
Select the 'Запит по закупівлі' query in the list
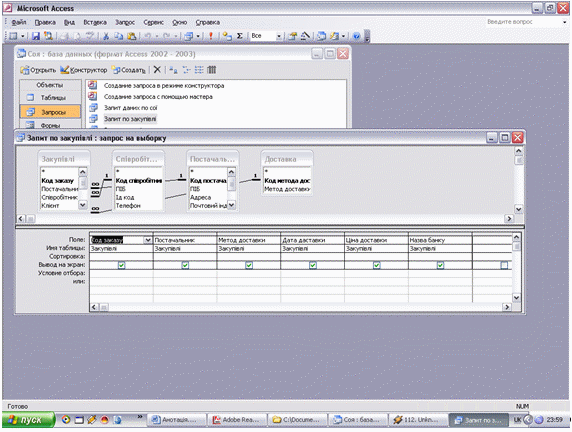tap(130, 119)
